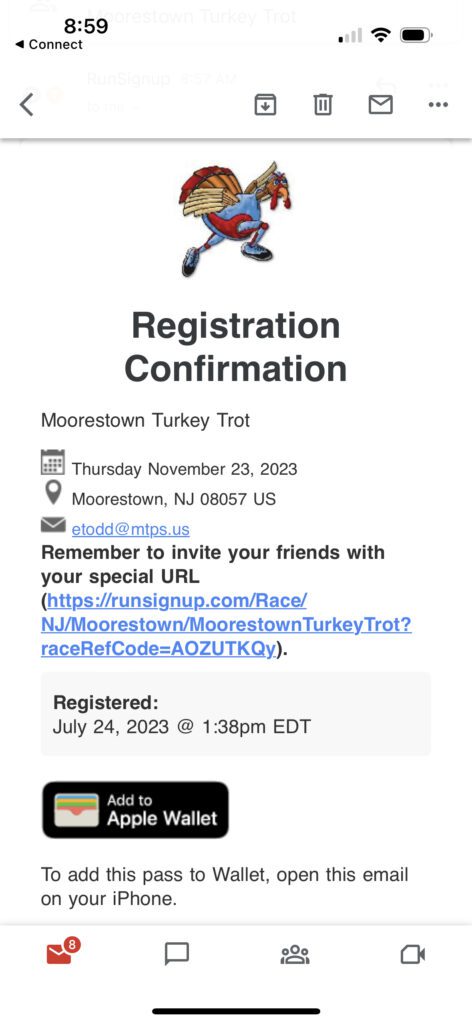Screen dimensions: 472x1024
Task: Tap the Moorestown Turkey Trot race name
Action: (146, 420)
